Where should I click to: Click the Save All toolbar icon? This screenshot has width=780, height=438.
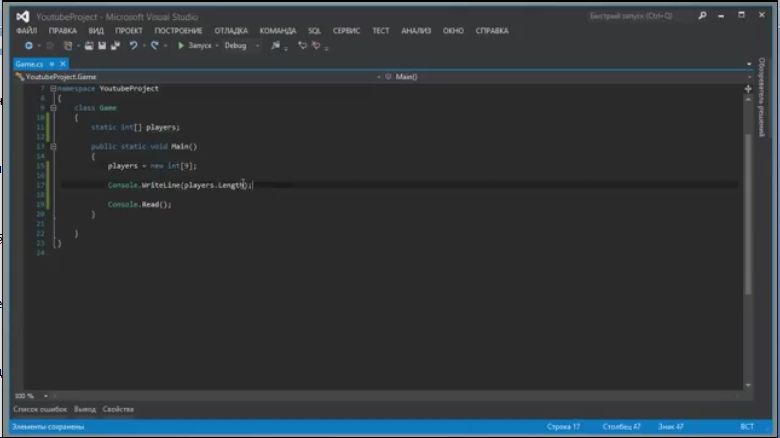click(115, 45)
